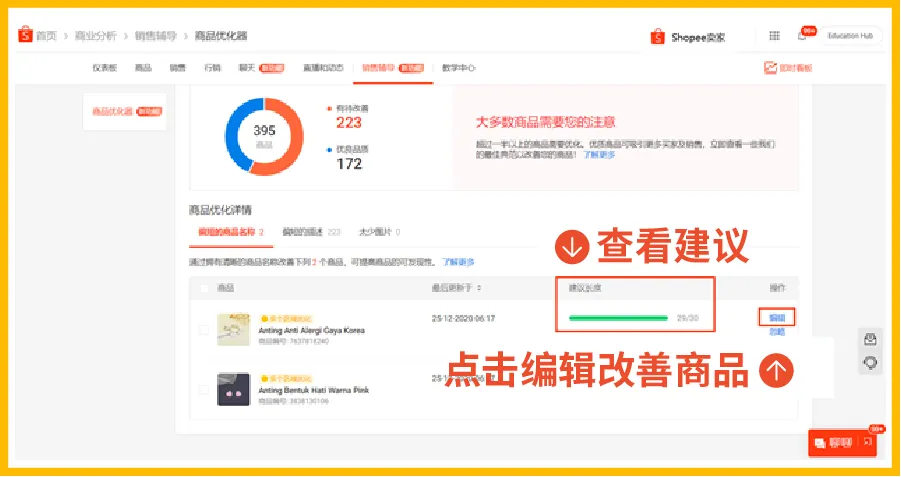Viewport: 901px width, 477px height.
Task: Click the 操作 column header
Action: click(x=777, y=288)
